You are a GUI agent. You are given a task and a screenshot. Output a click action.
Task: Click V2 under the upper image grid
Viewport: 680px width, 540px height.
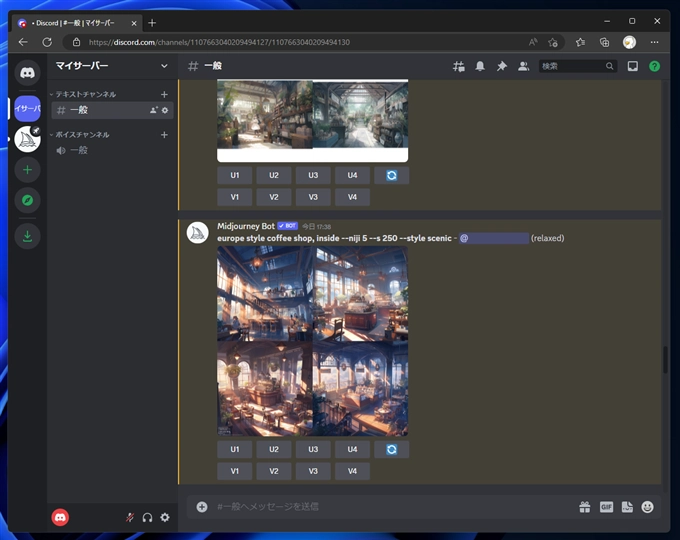pyautogui.click(x=274, y=197)
